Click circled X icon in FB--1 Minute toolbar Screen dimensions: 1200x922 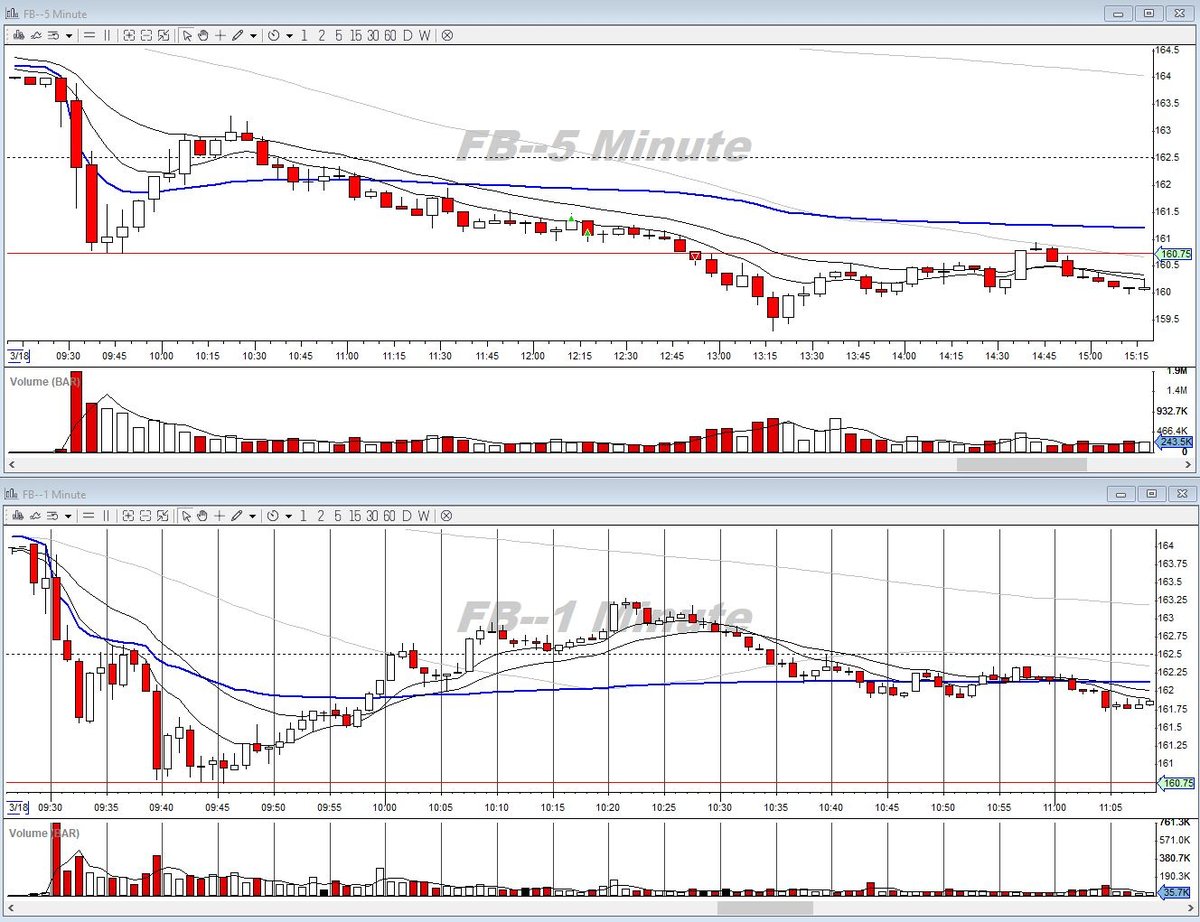point(447,516)
